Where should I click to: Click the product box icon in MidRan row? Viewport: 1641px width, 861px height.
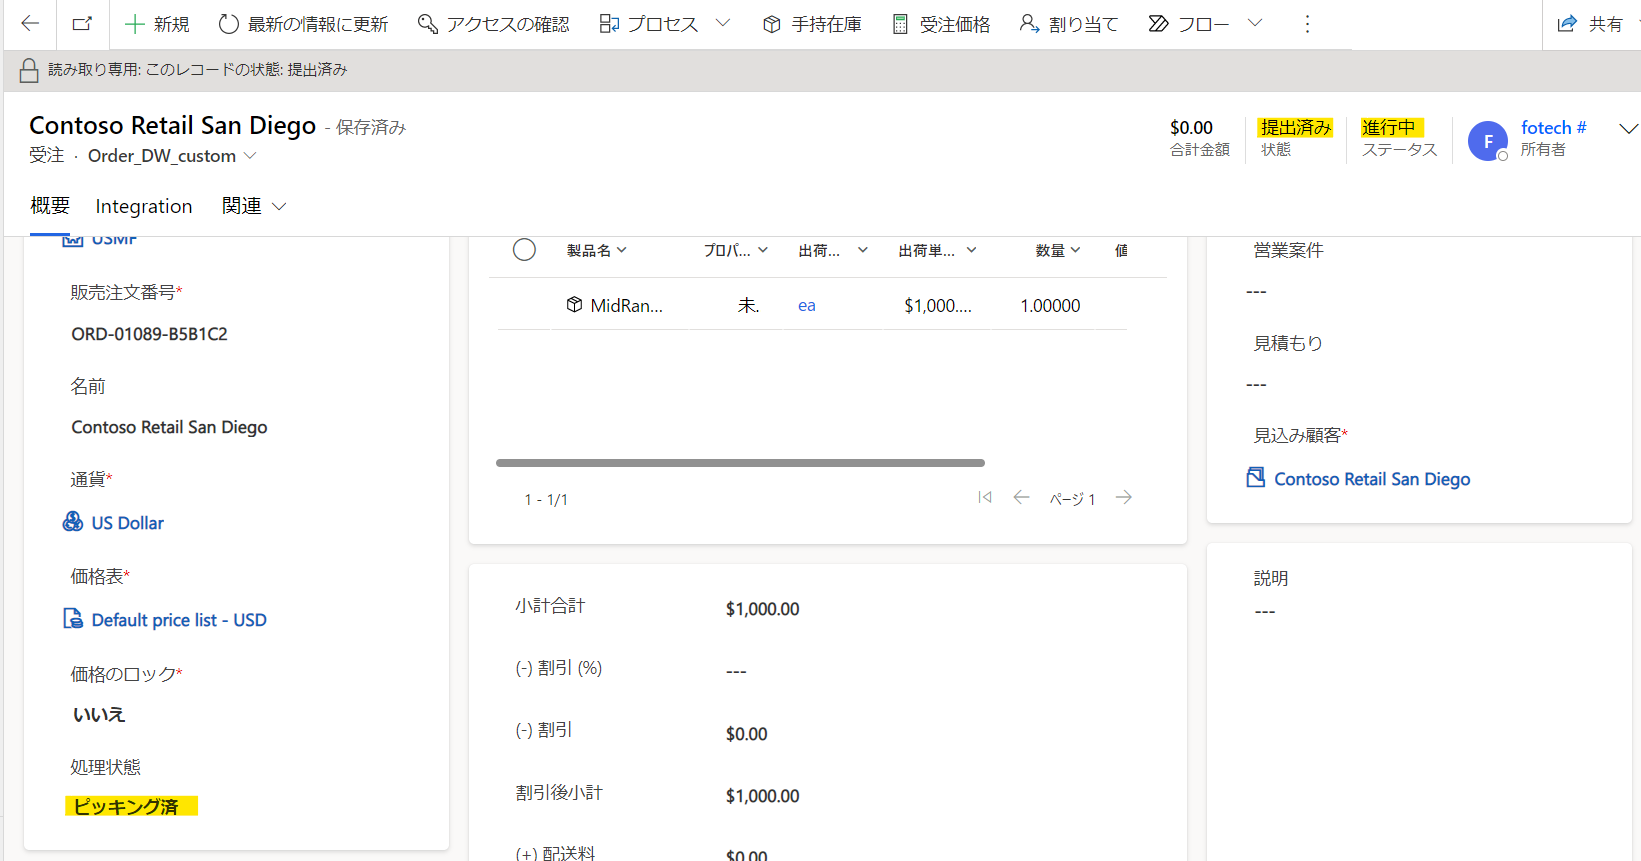click(574, 305)
